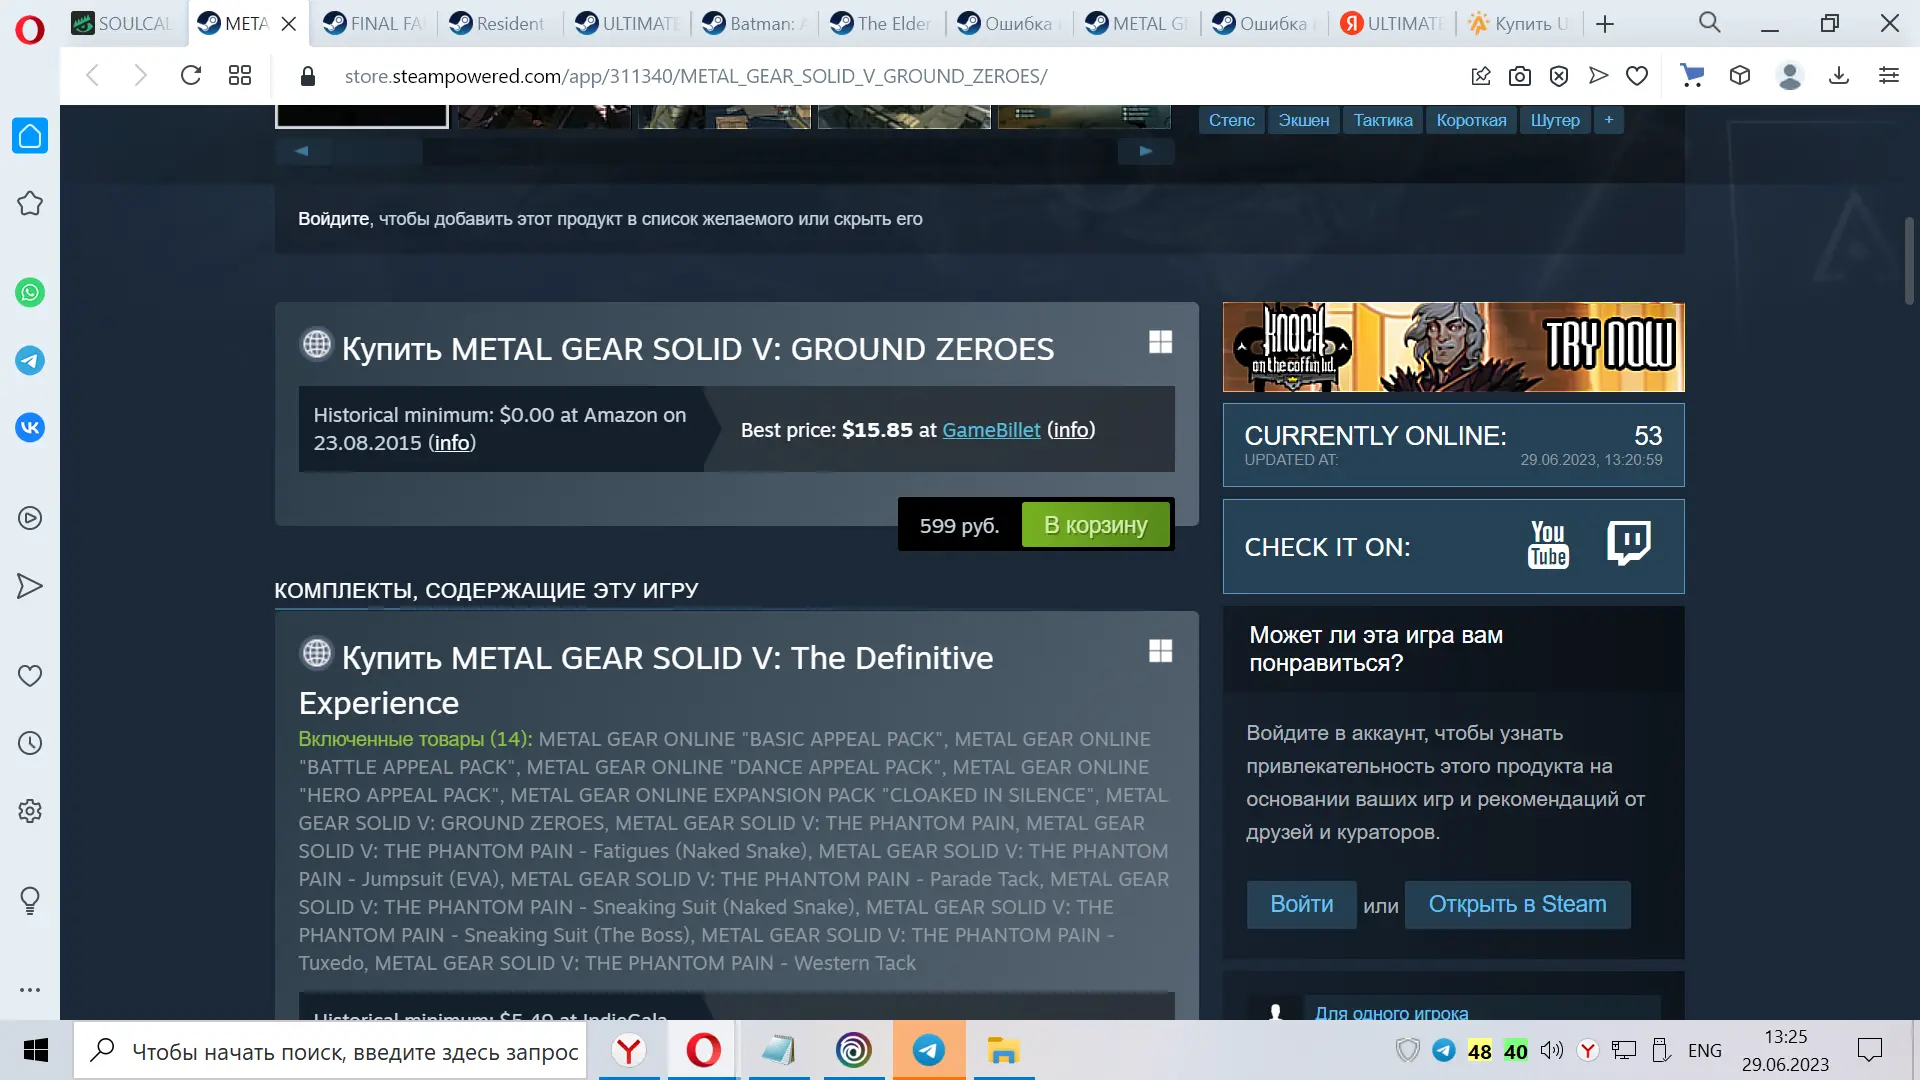The image size is (1920, 1080).
Task: Select Короткая tag
Action: coord(1471,120)
